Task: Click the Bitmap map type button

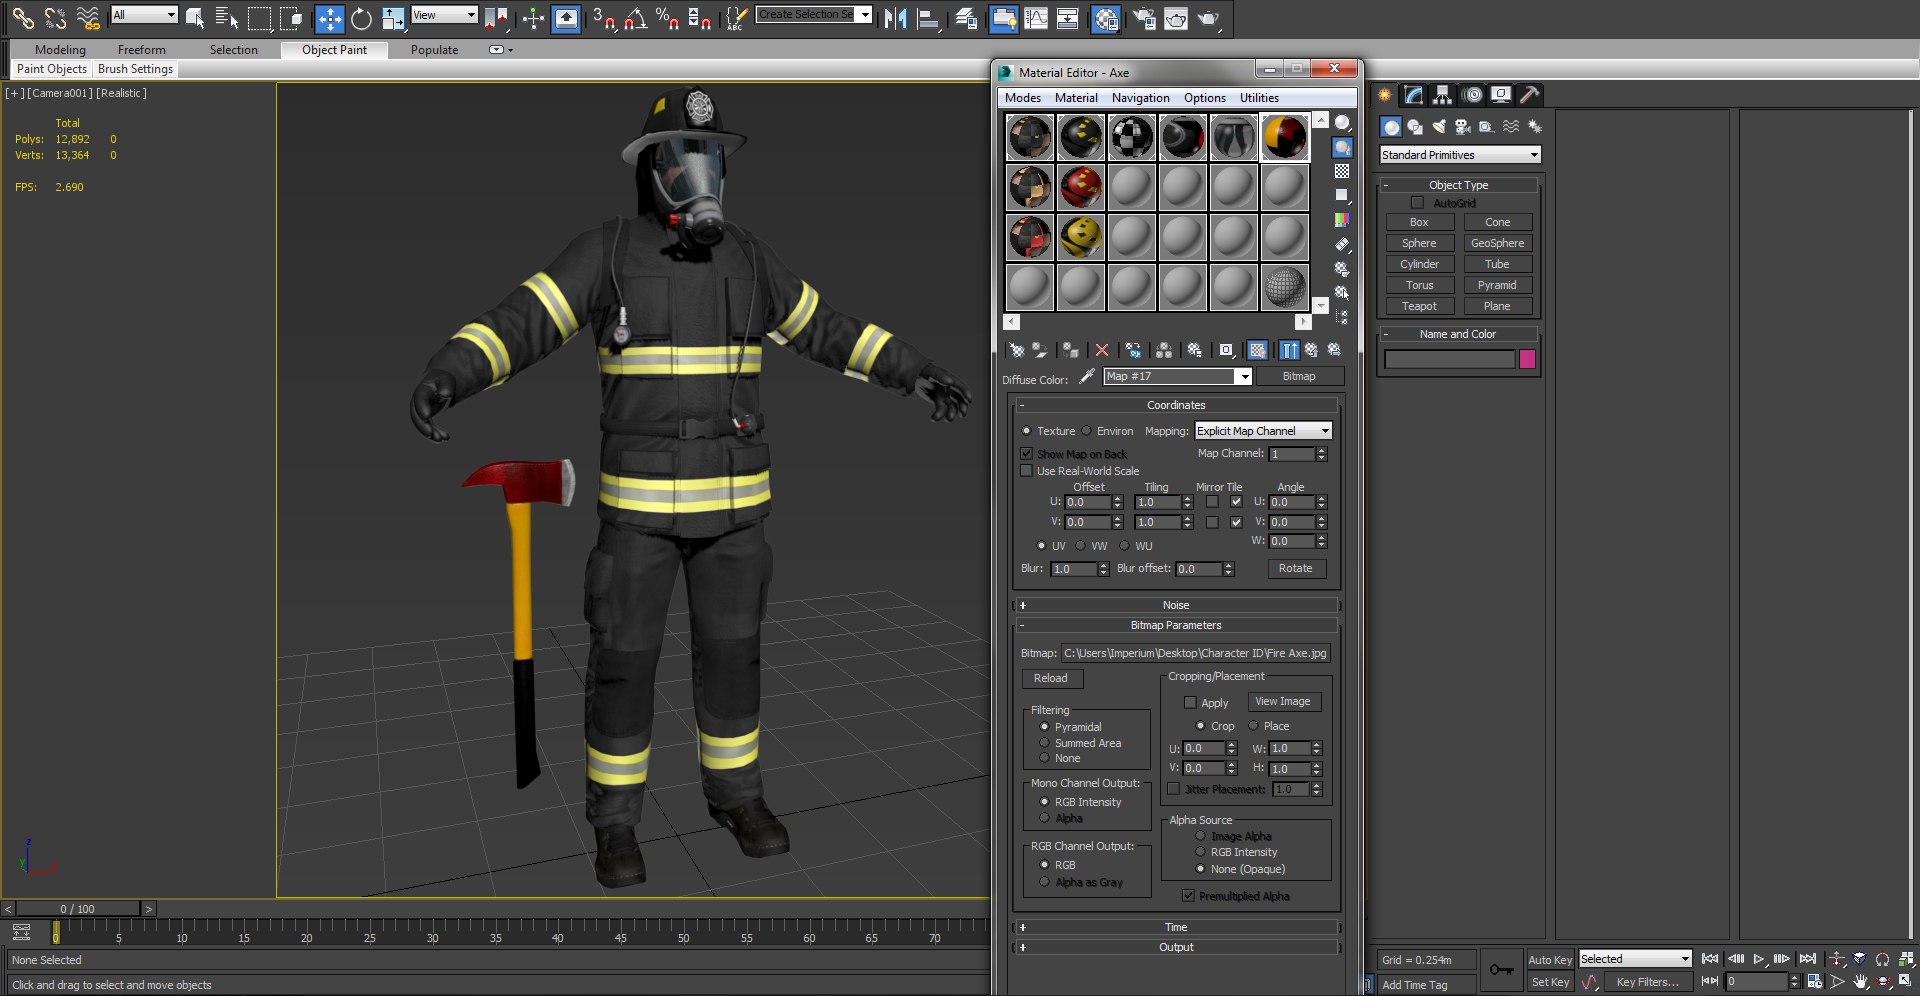Action: [x=1299, y=377]
